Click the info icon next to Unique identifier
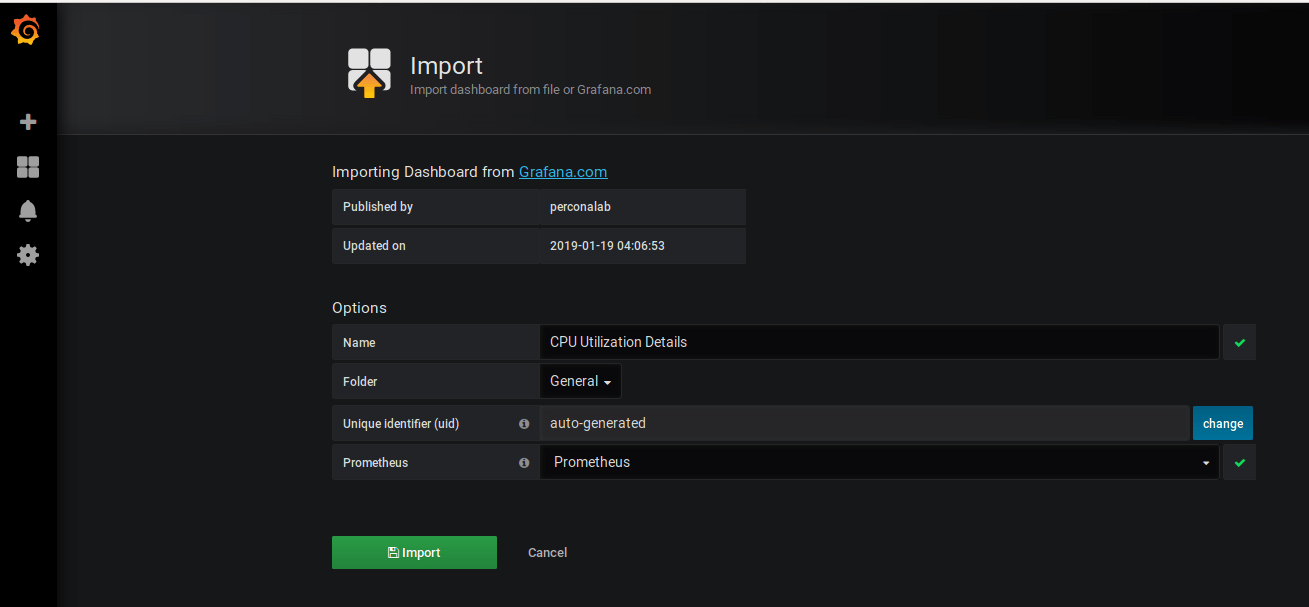1309x607 pixels. click(524, 423)
